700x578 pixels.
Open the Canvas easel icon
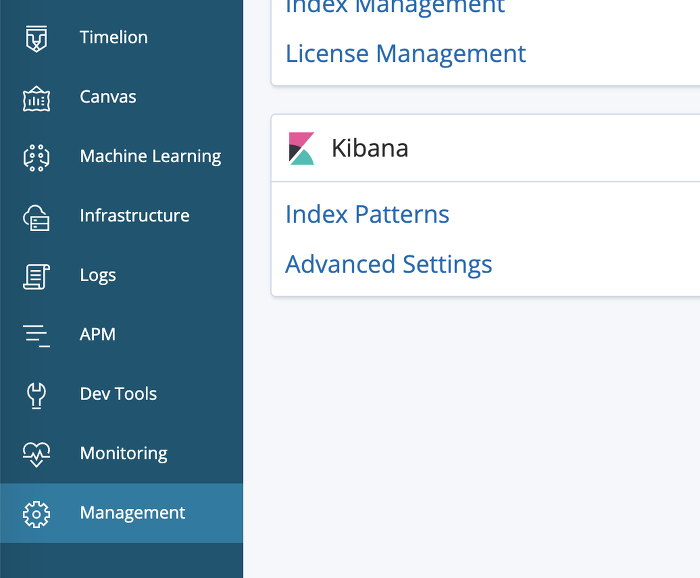coord(36,99)
